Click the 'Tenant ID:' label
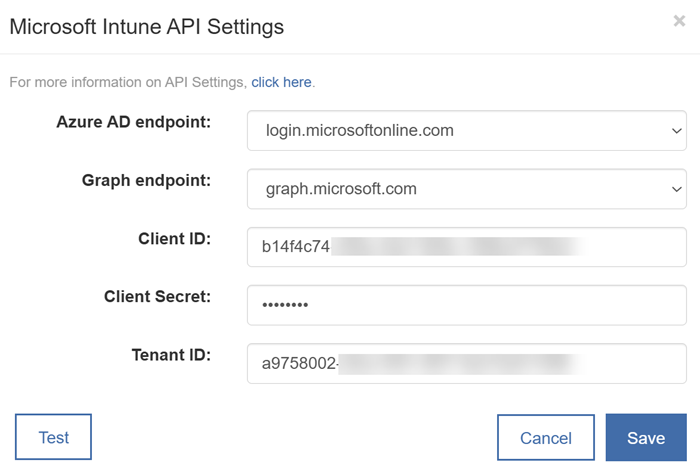This screenshot has height=470, width=700. click(x=171, y=355)
